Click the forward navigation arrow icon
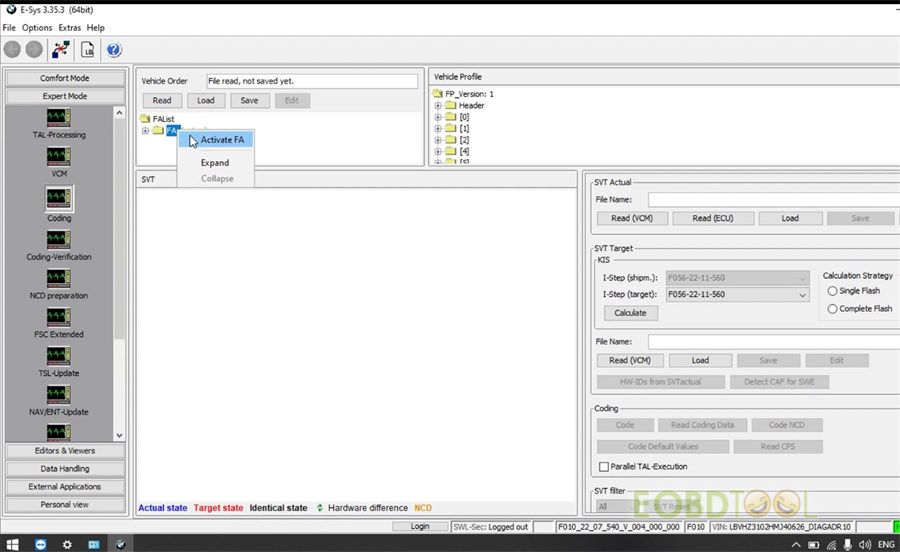Image resolution: width=900 pixels, height=552 pixels. (x=34, y=50)
